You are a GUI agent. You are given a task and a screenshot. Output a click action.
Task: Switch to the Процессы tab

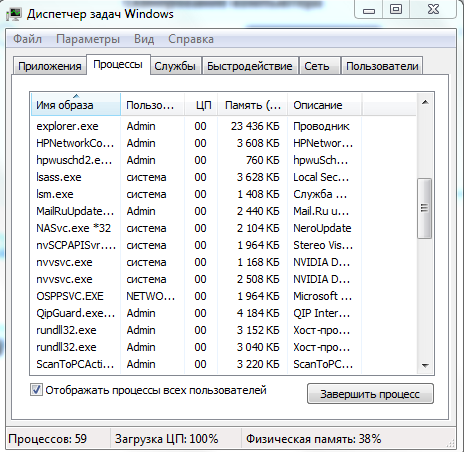(118, 64)
